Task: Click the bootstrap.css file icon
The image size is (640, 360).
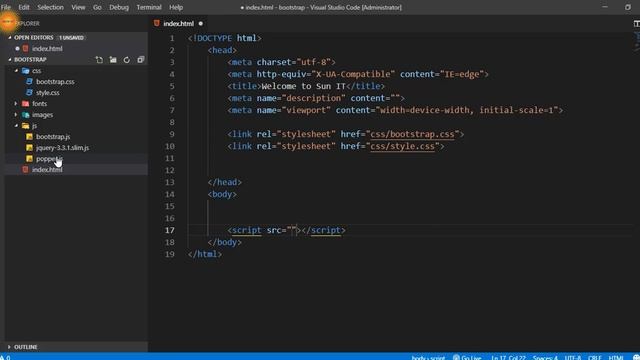Action: tap(29, 82)
